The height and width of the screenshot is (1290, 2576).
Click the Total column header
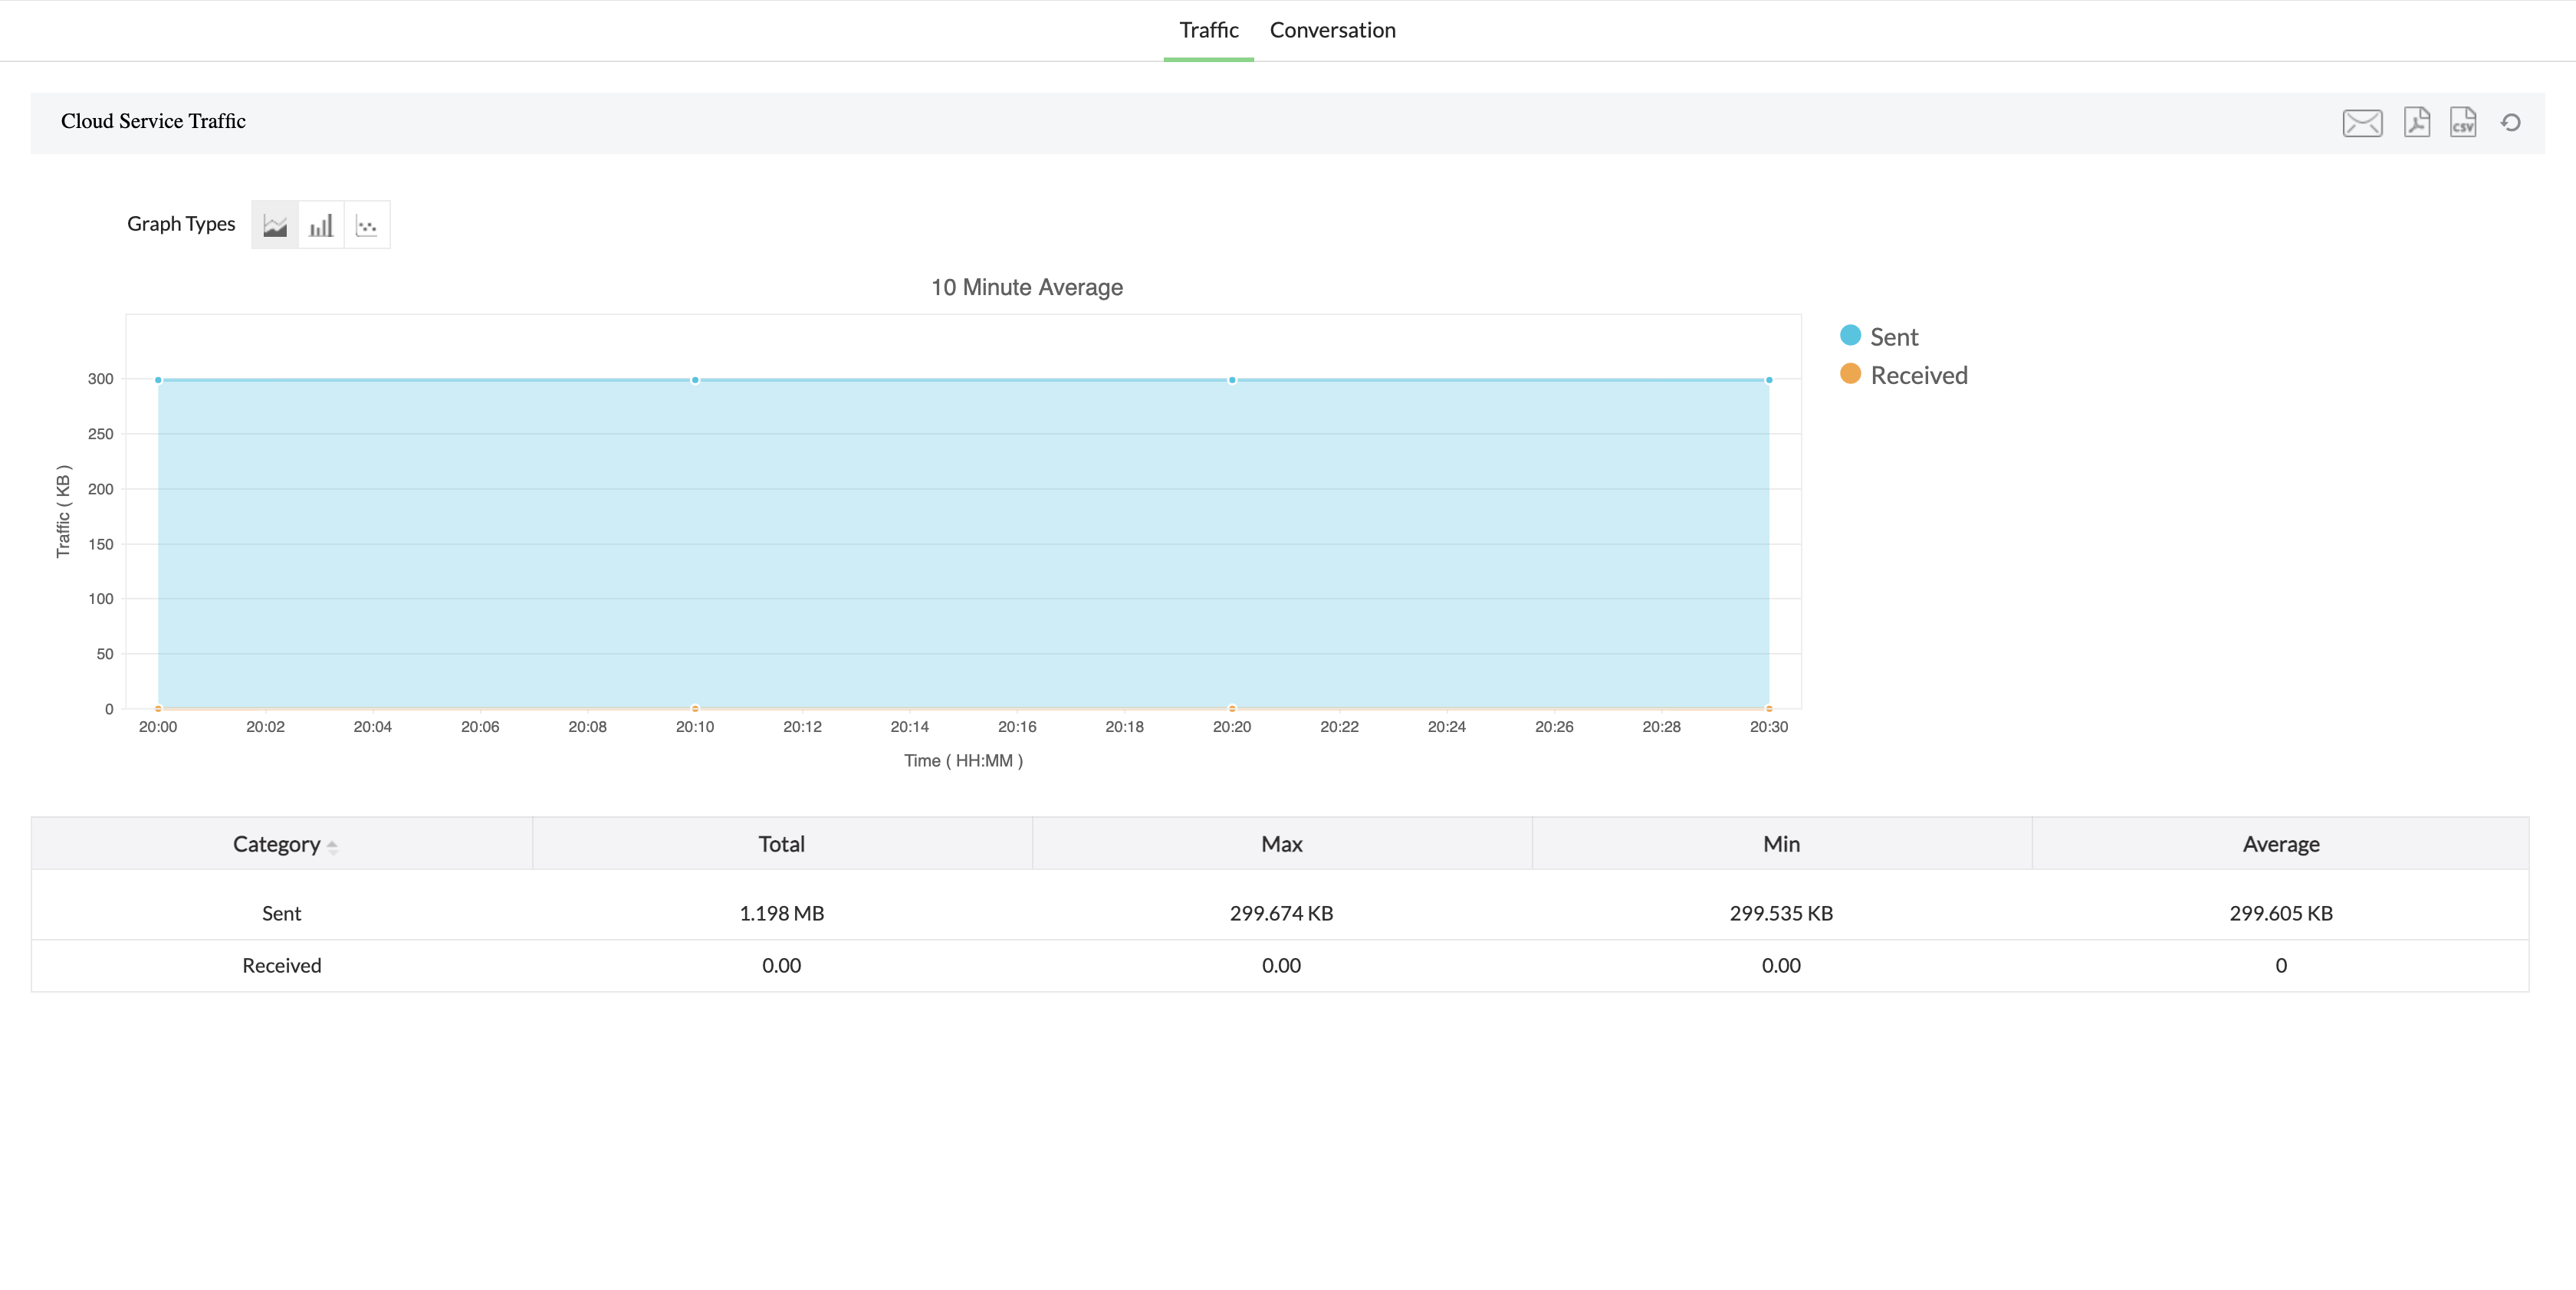[x=781, y=844]
